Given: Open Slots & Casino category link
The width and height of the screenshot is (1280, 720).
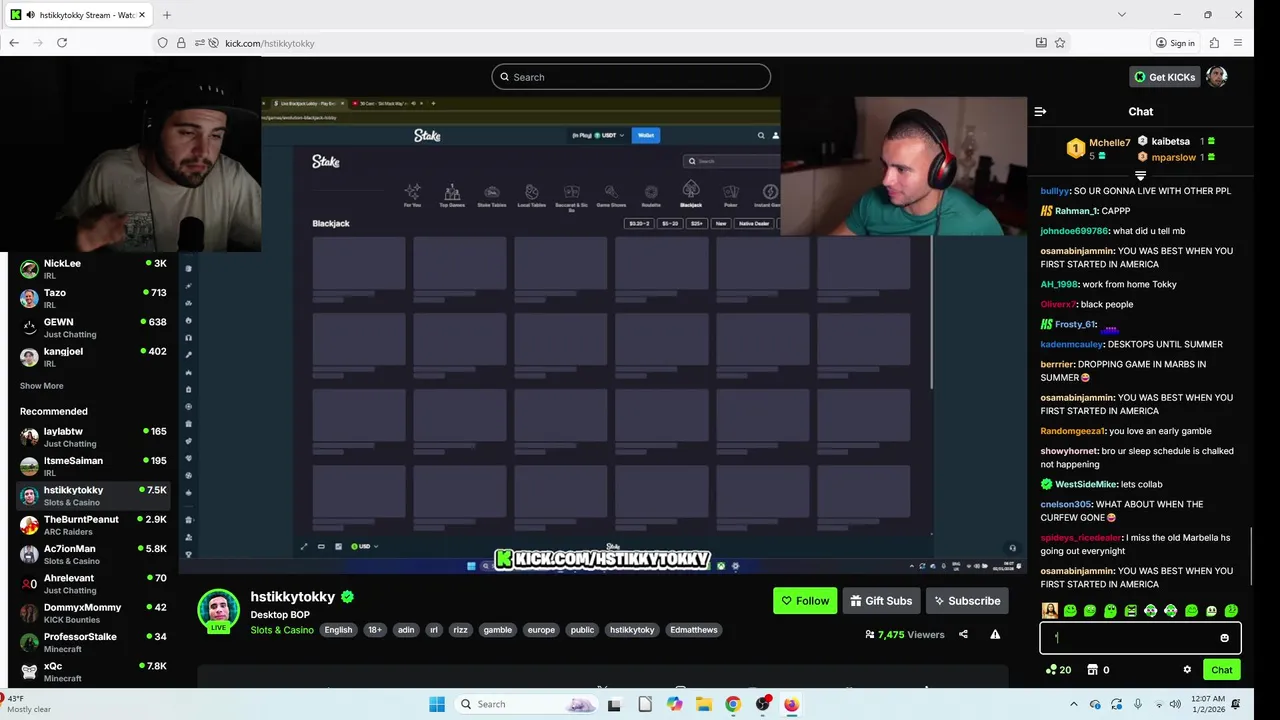Looking at the screenshot, I should (282, 630).
